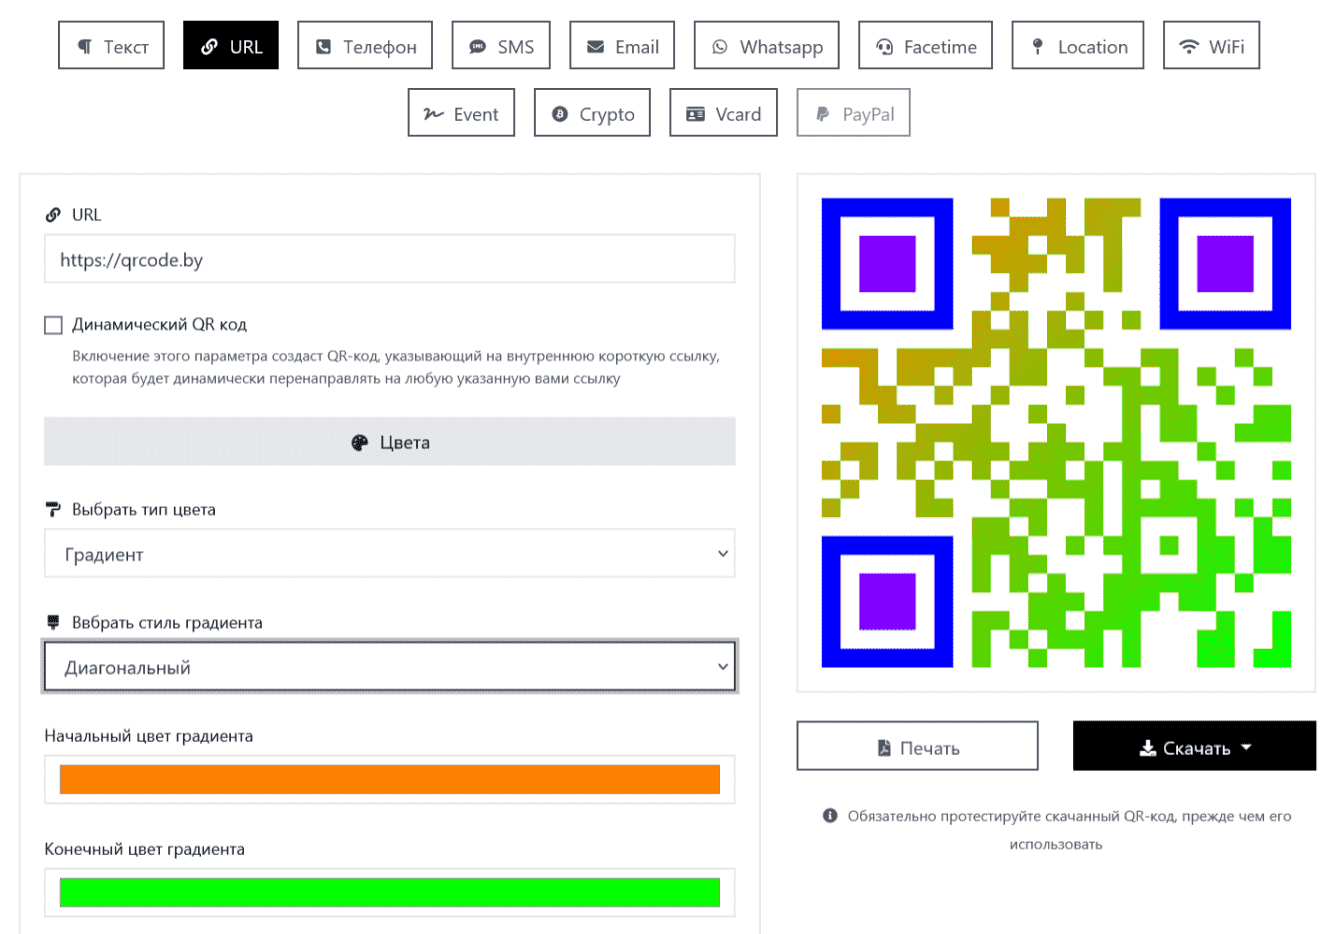The height and width of the screenshot is (934, 1335).
Task: Click the speech bubble icon on SMS tab
Action: pyautogui.click(x=478, y=47)
